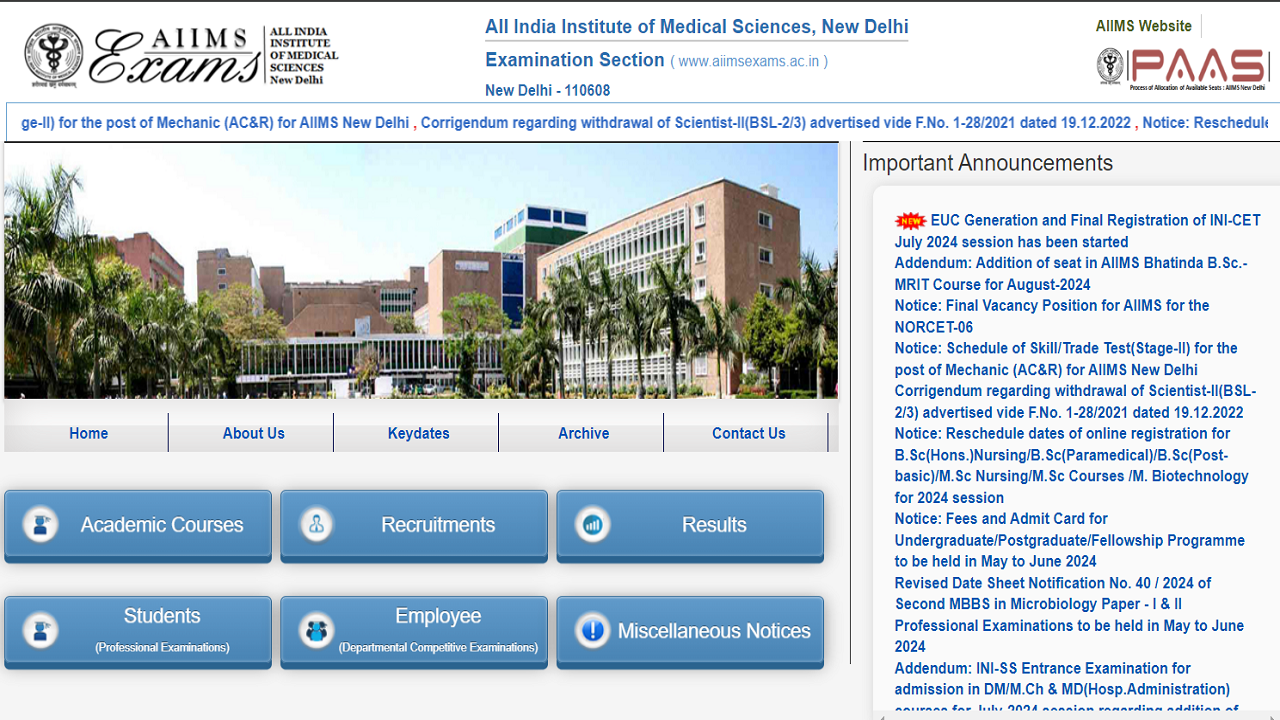Open the Miscellaneous Notices button
The image size is (1280, 720).
pos(690,632)
